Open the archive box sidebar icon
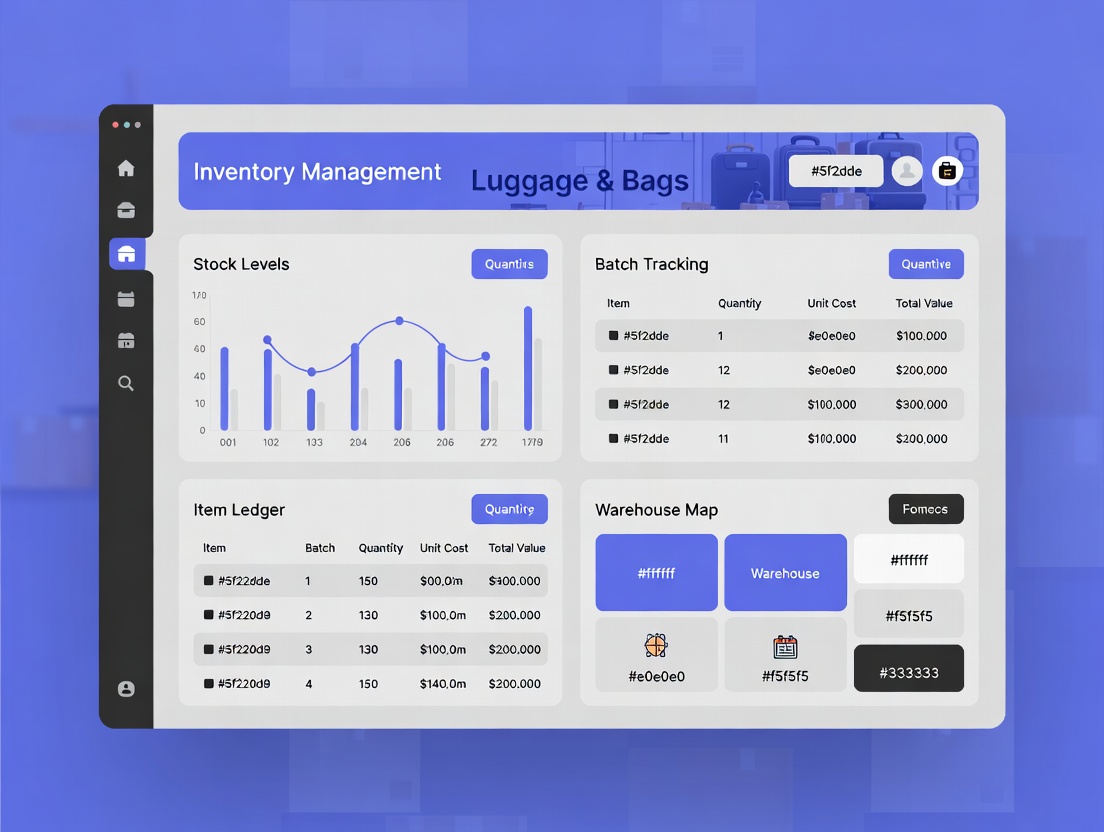Image resolution: width=1104 pixels, height=832 pixels. [x=126, y=210]
